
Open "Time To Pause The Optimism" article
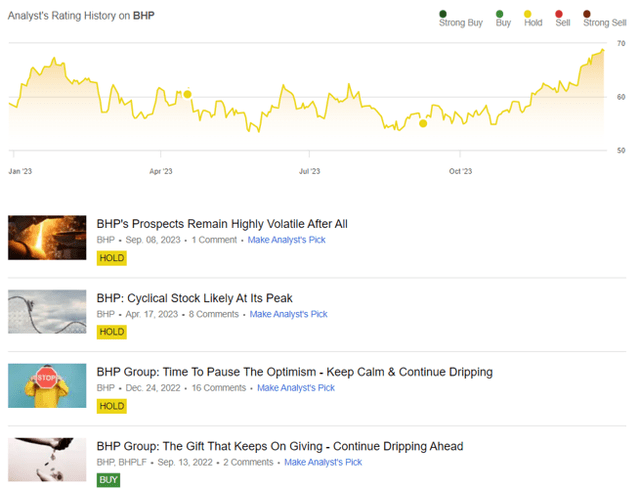coord(294,372)
